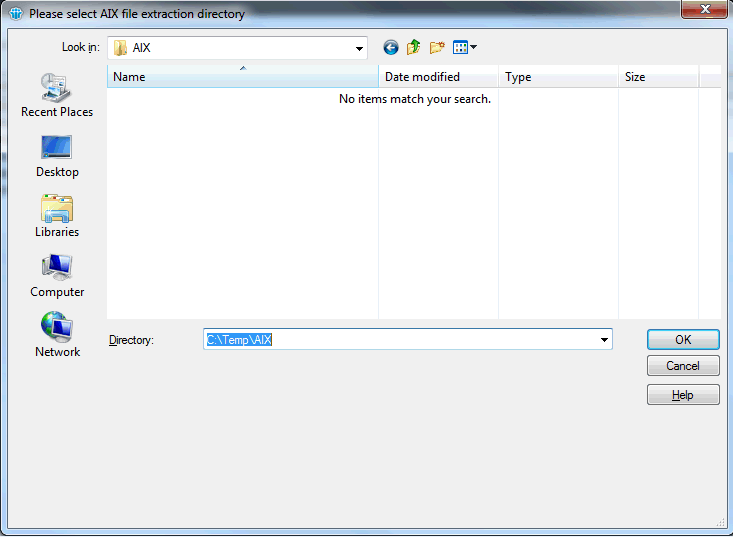Sort files by Size column
This screenshot has height=537, width=733.
pyautogui.click(x=657, y=77)
